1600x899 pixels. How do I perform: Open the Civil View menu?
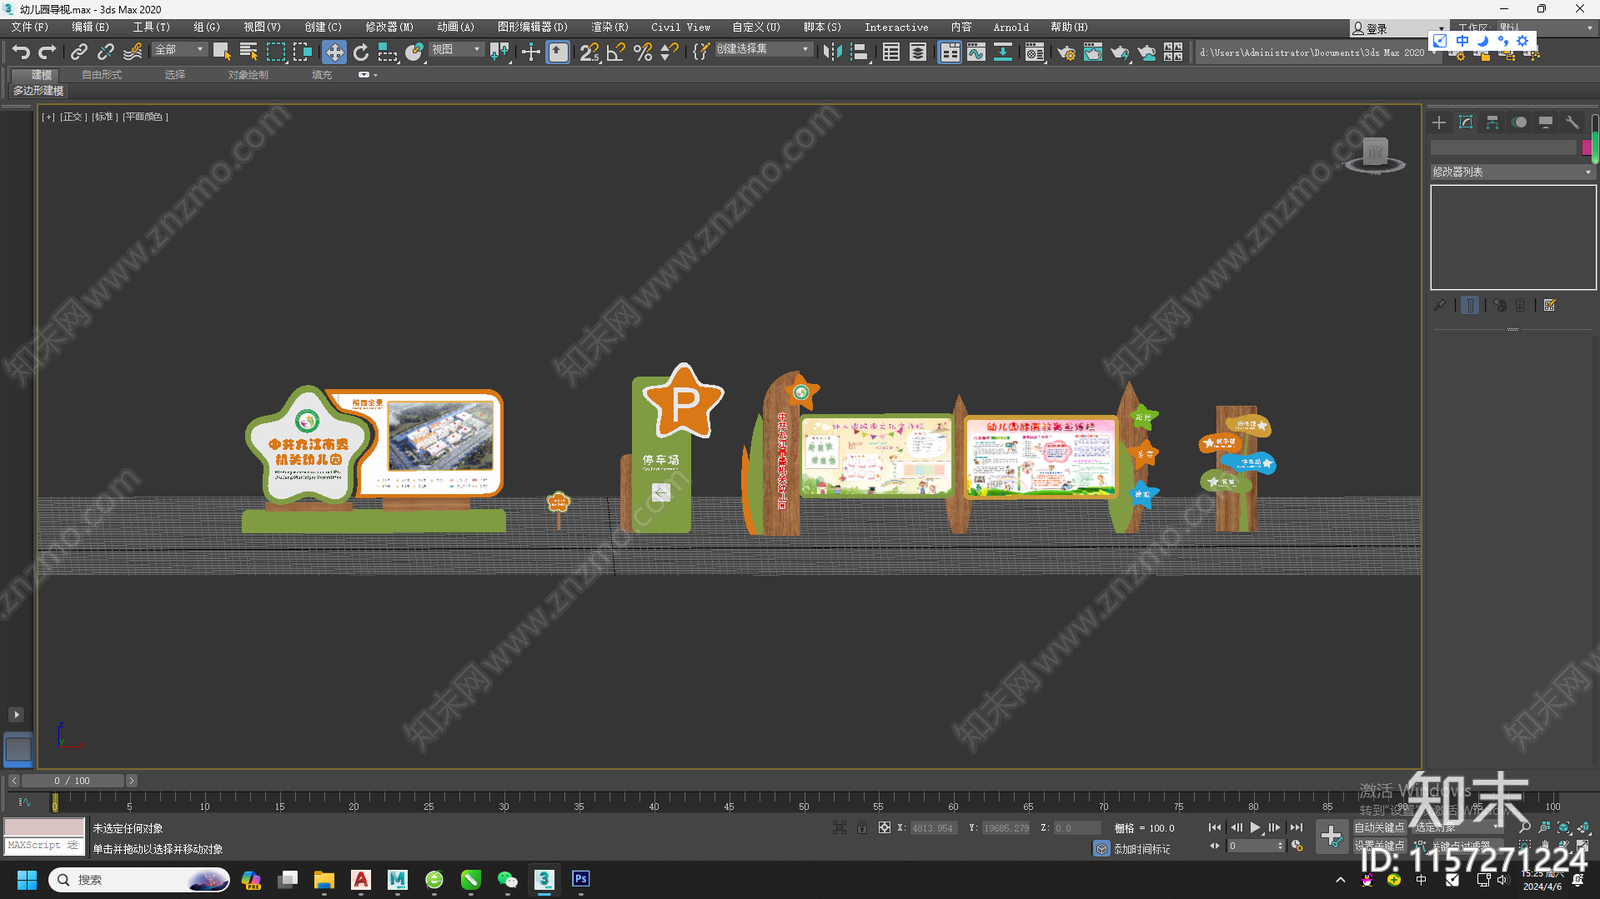[x=680, y=27]
